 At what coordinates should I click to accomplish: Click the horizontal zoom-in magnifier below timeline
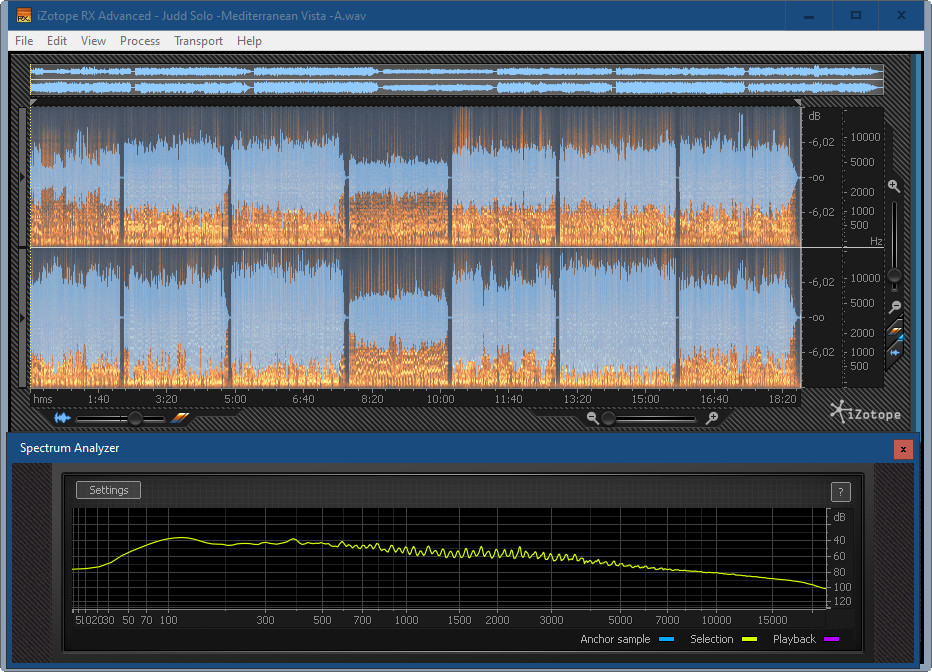pos(711,418)
